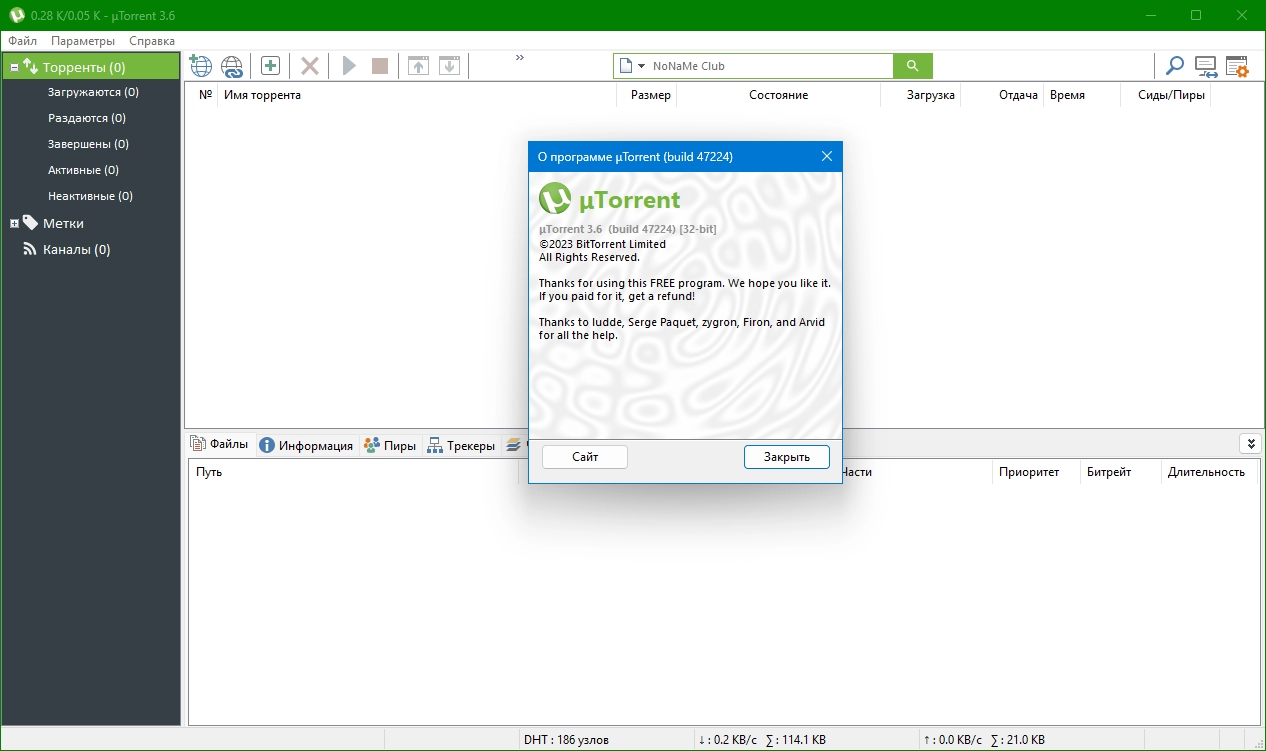This screenshot has width=1266, height=751.
Task: Open Preferences window-with-gear icon
Action: [1238, 67]
